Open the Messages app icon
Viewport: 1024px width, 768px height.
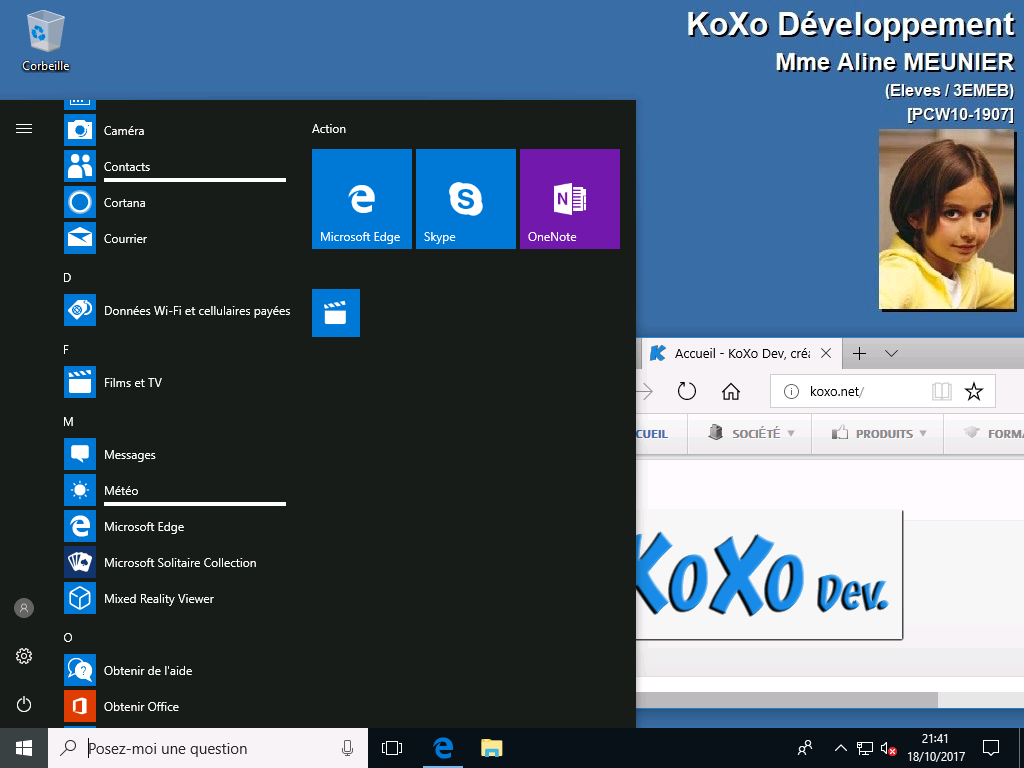click(80, 454)
